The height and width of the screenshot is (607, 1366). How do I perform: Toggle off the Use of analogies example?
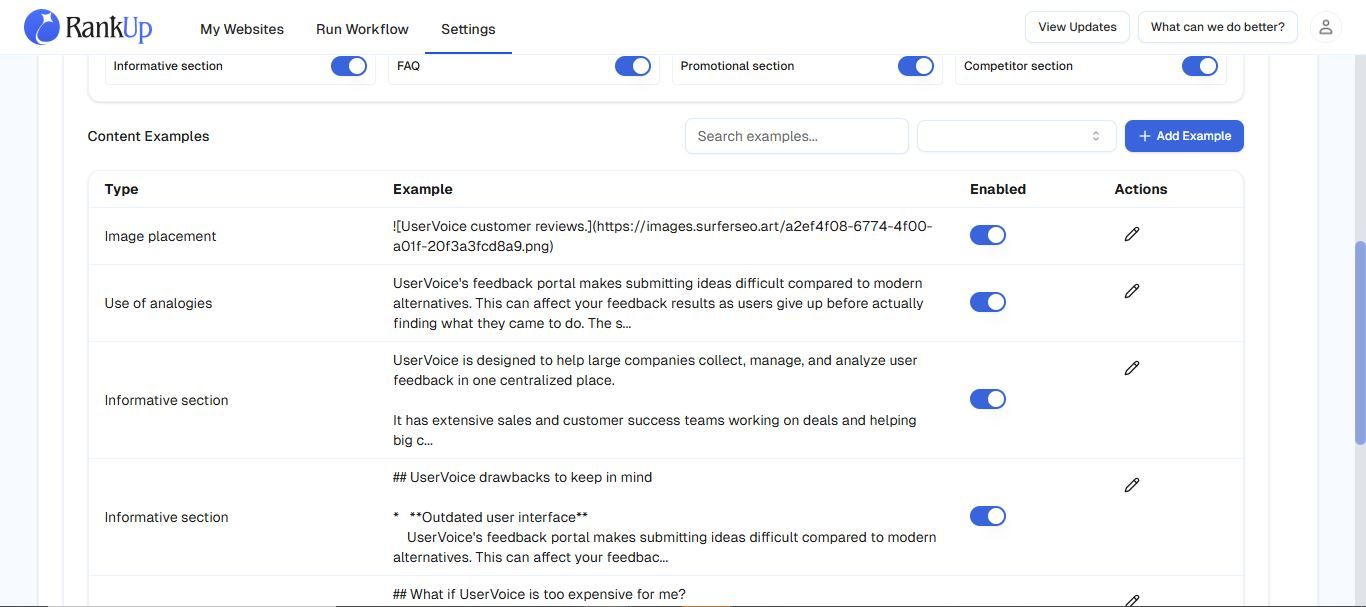click(x=987, y=302)
